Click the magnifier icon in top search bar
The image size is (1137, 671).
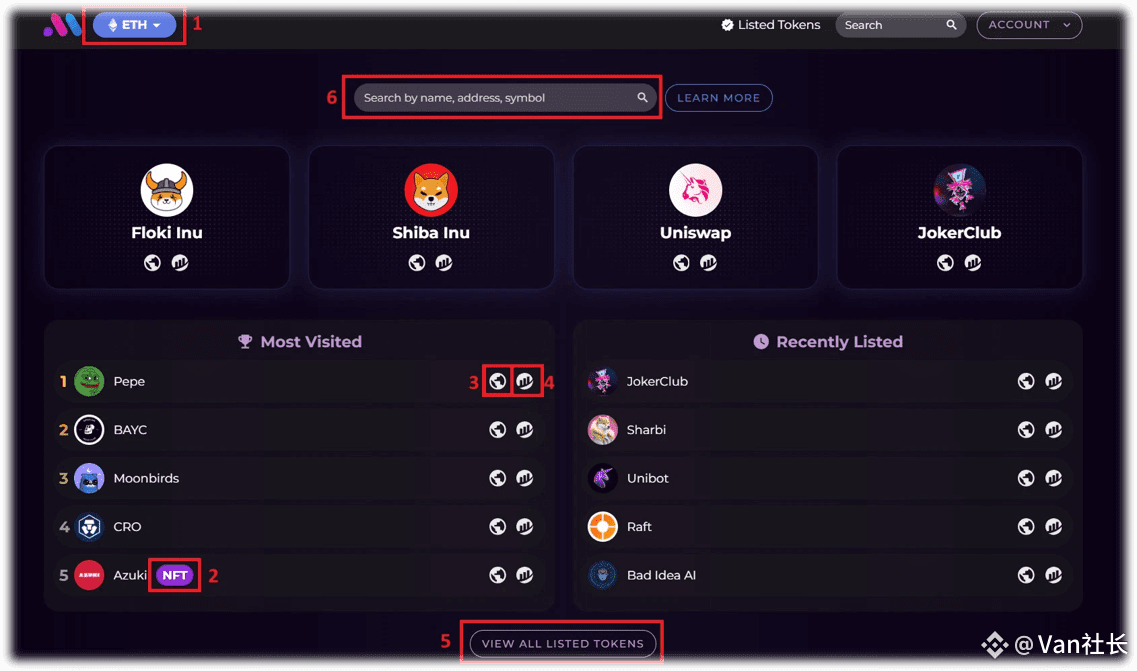pyautogui.click(x=951, y=25)
